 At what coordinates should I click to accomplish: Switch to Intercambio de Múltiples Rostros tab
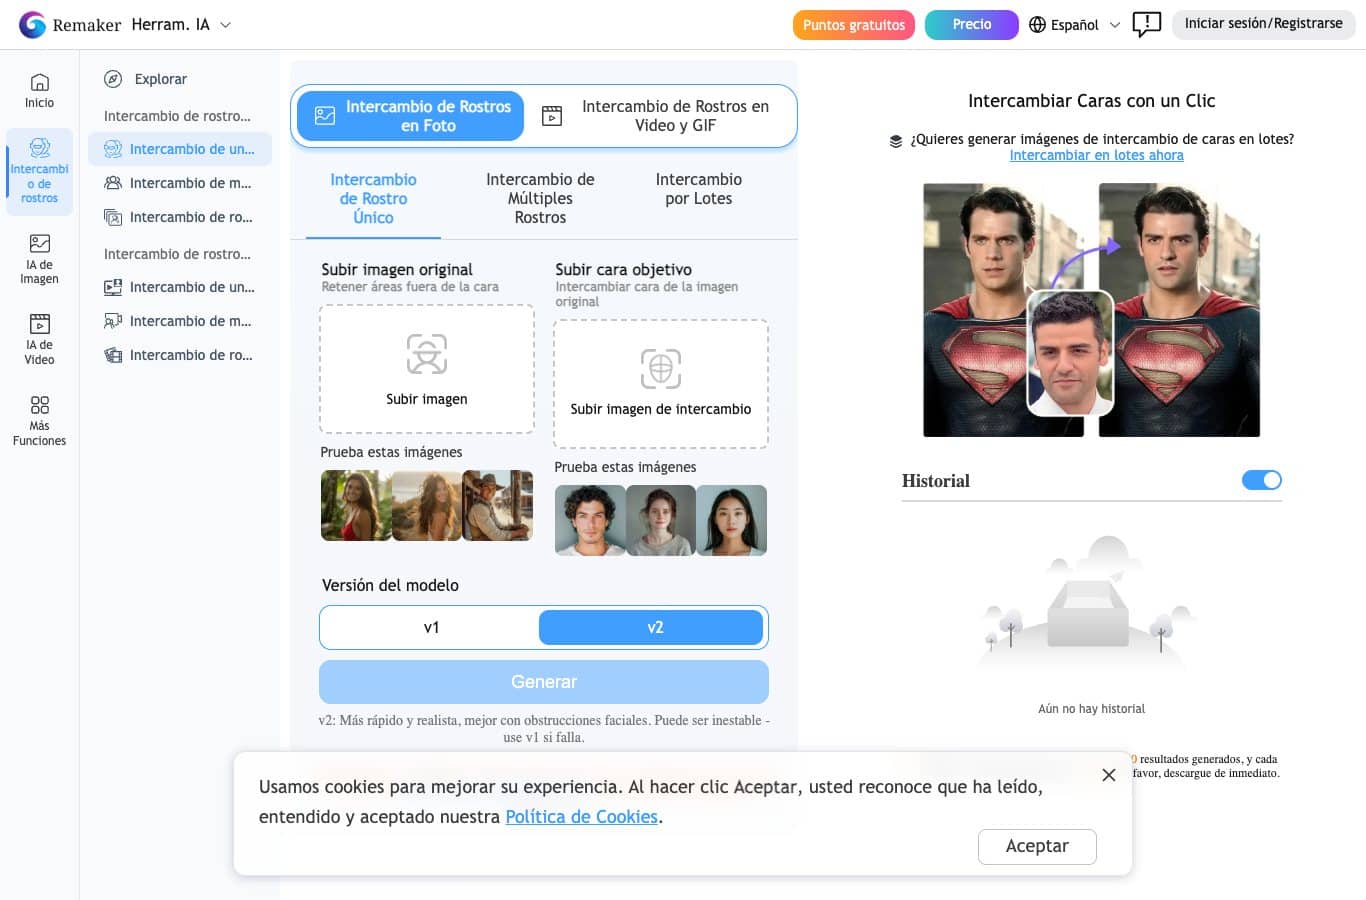[x=540, y=198]
